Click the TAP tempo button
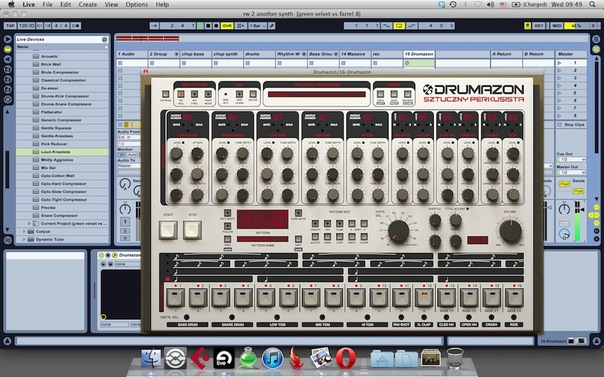The image size is (604, 377). pyautogui.click(x=10, y=26)
